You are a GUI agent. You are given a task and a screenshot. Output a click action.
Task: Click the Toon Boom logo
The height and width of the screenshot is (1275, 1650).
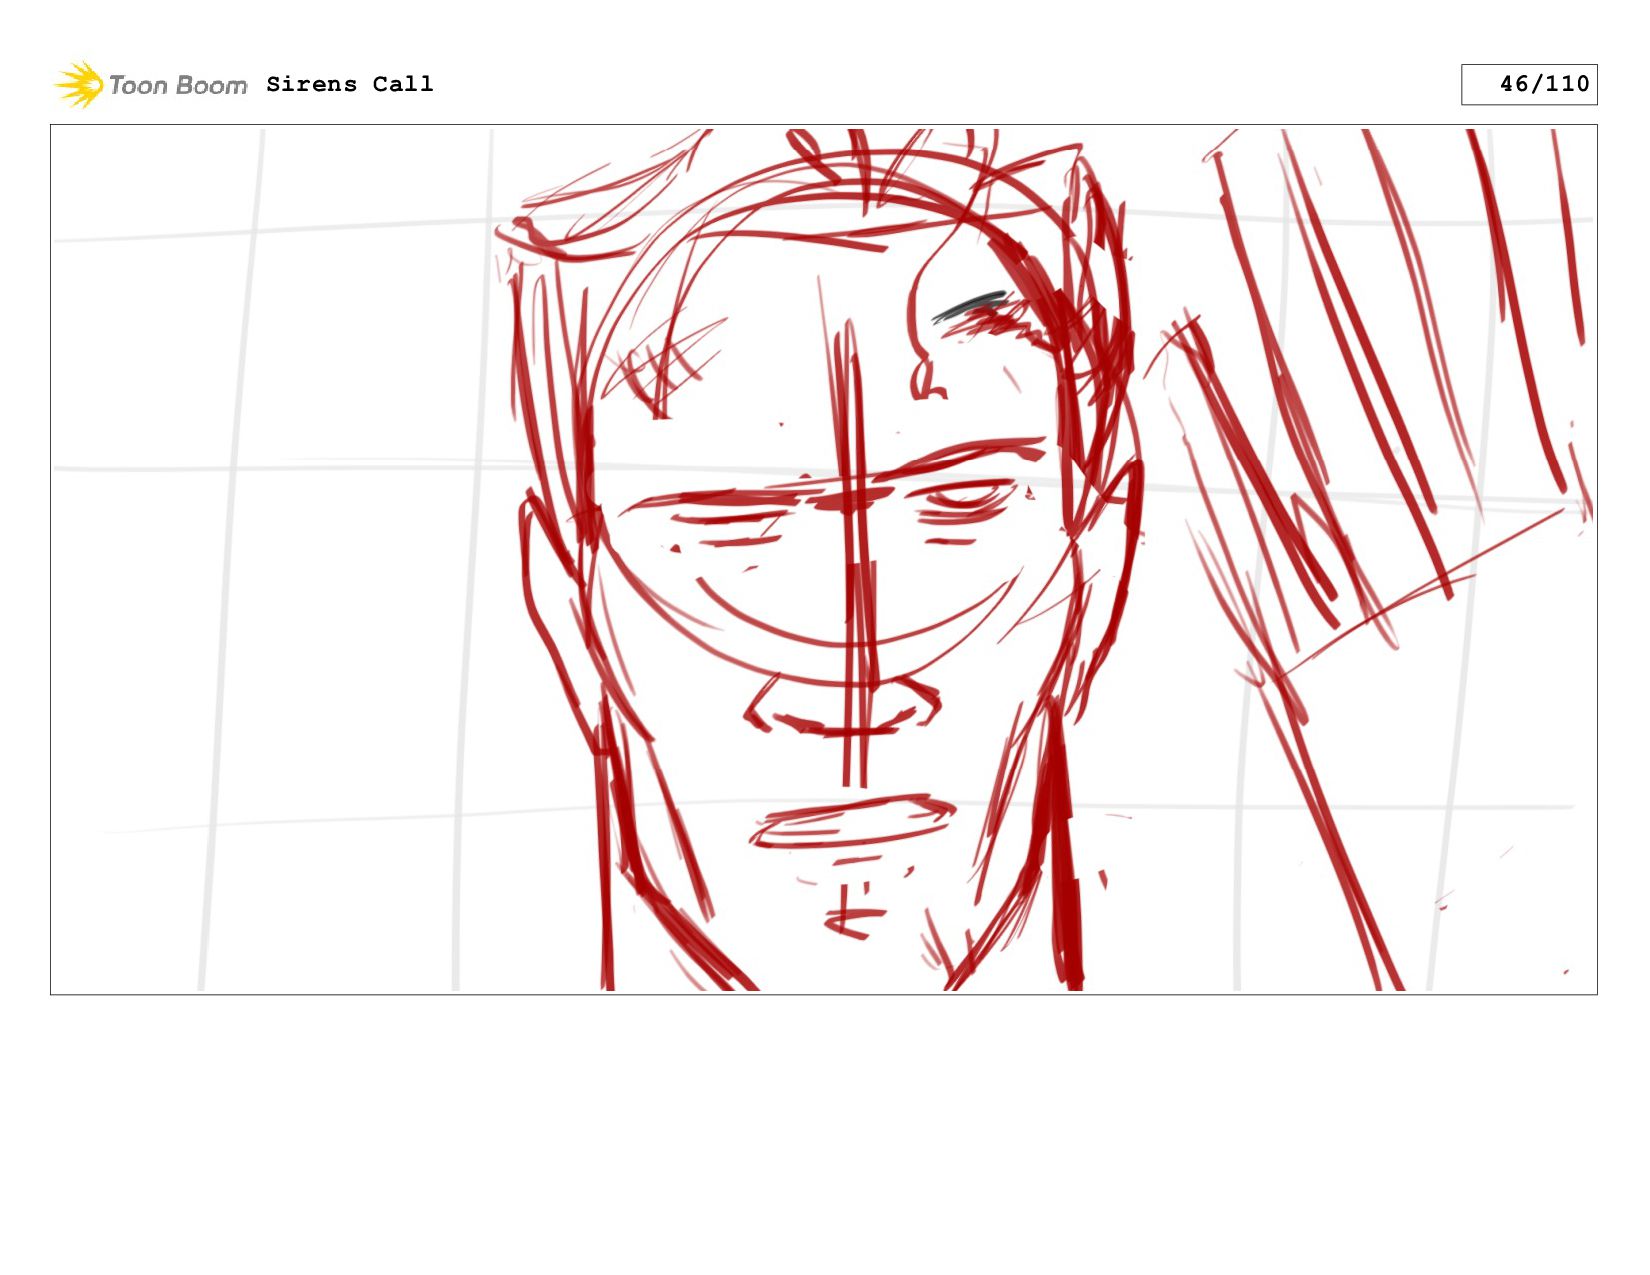coord(150,85)
